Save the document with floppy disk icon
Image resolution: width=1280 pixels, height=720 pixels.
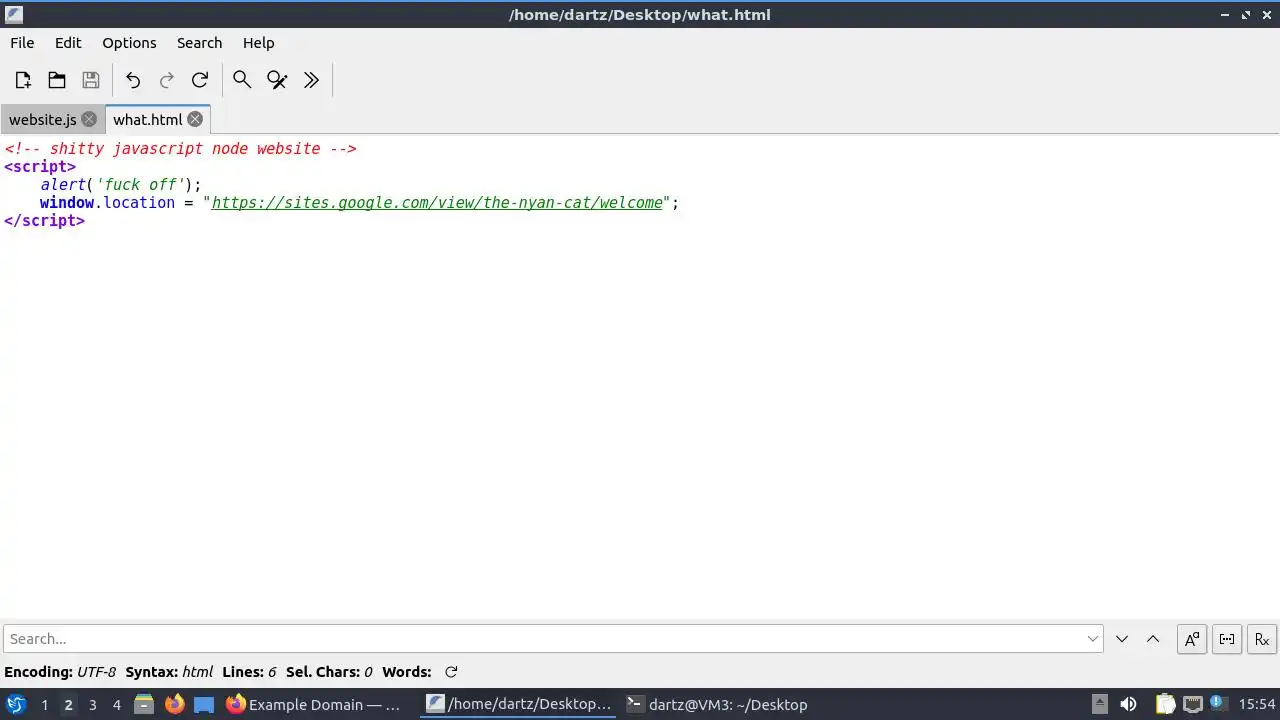[91, 80]
